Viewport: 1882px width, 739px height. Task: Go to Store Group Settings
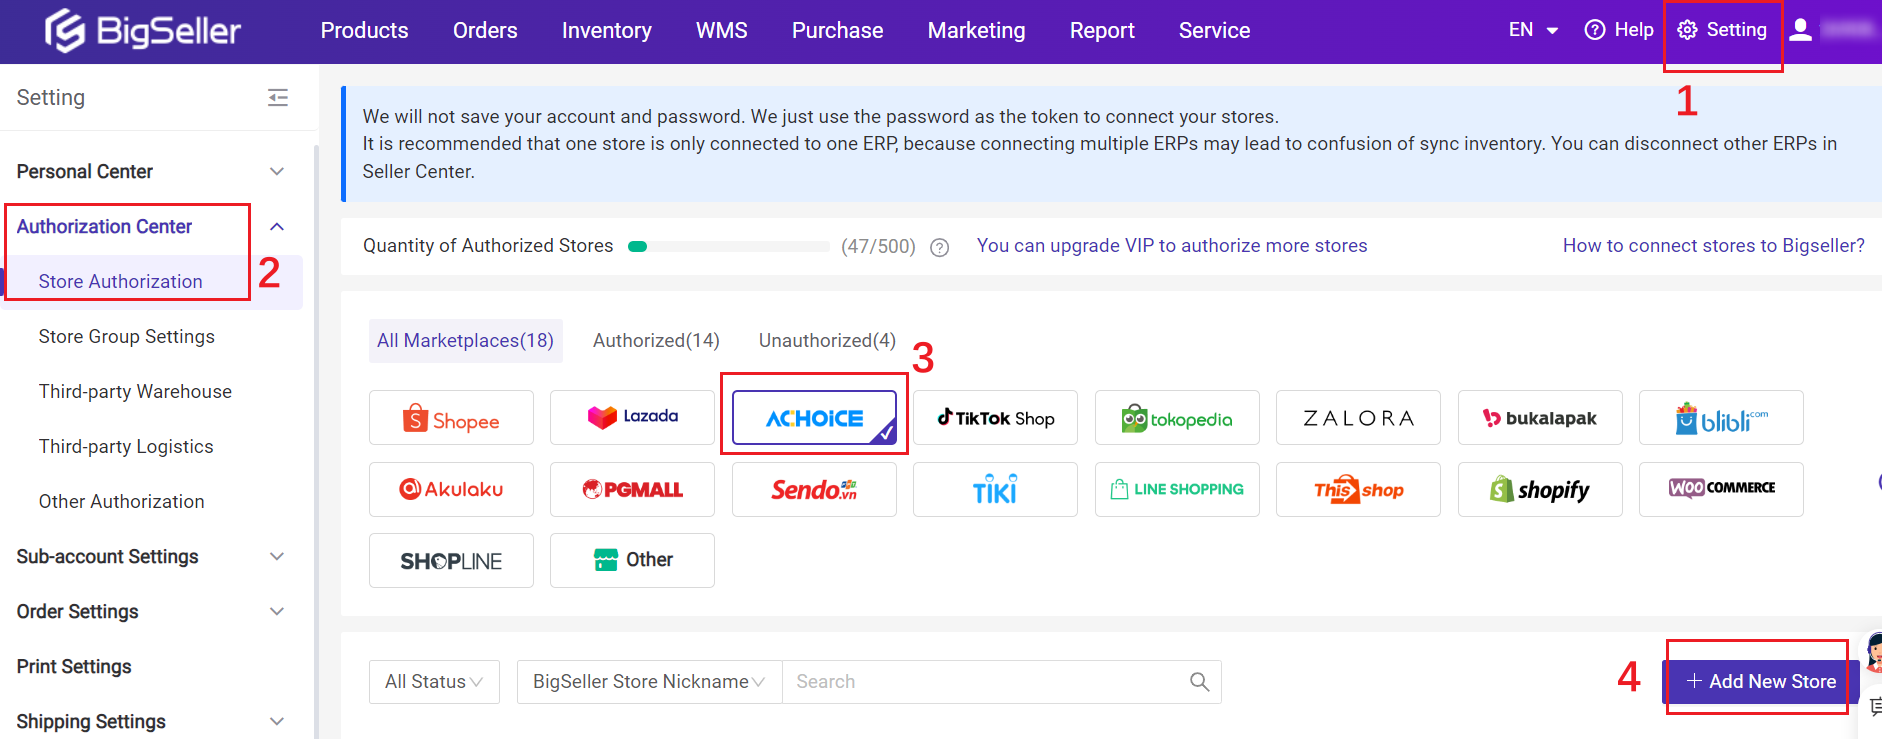[x=126, y=337]
